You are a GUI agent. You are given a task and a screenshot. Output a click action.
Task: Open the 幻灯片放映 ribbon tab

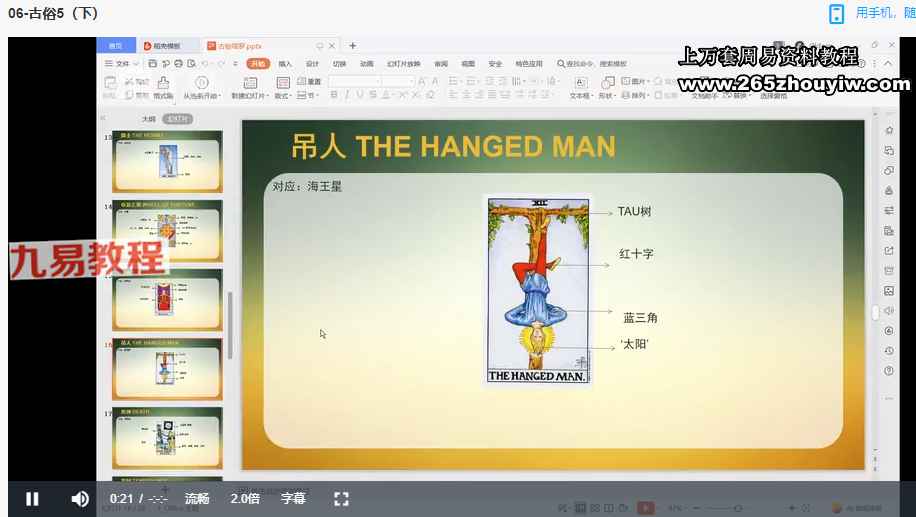tap(403, 64)
